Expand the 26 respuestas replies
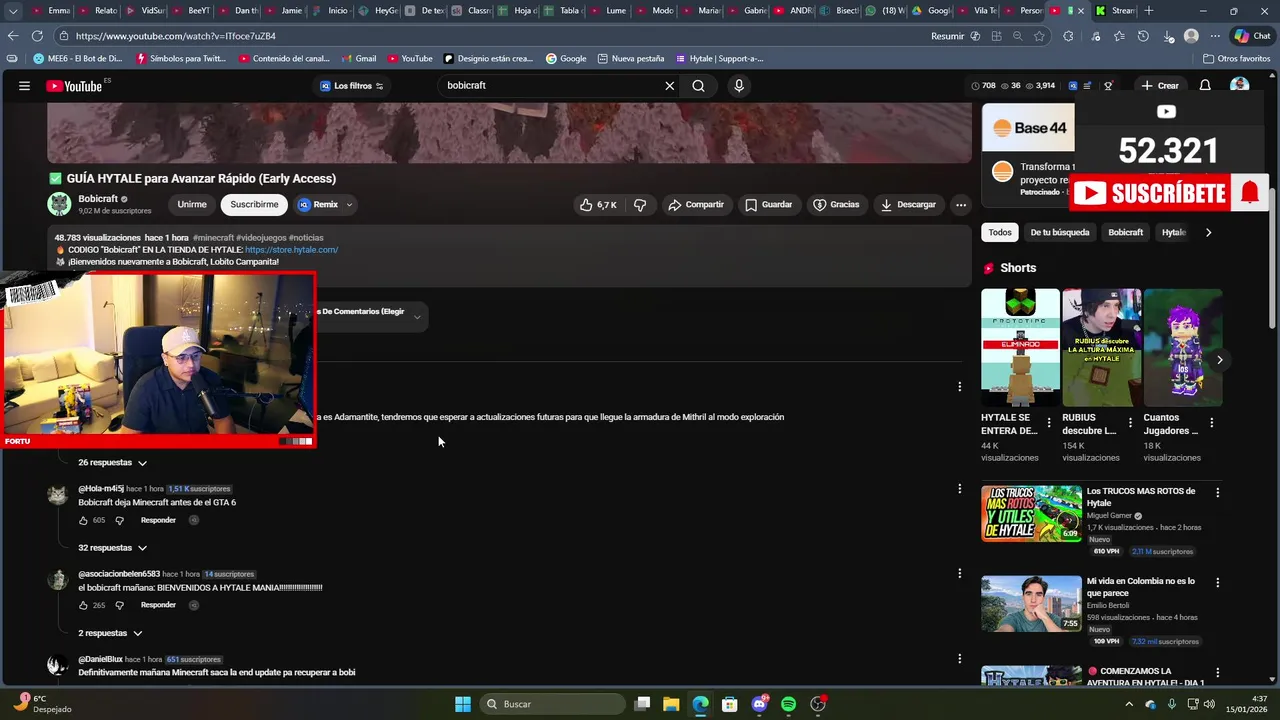 tap(112, 463)
